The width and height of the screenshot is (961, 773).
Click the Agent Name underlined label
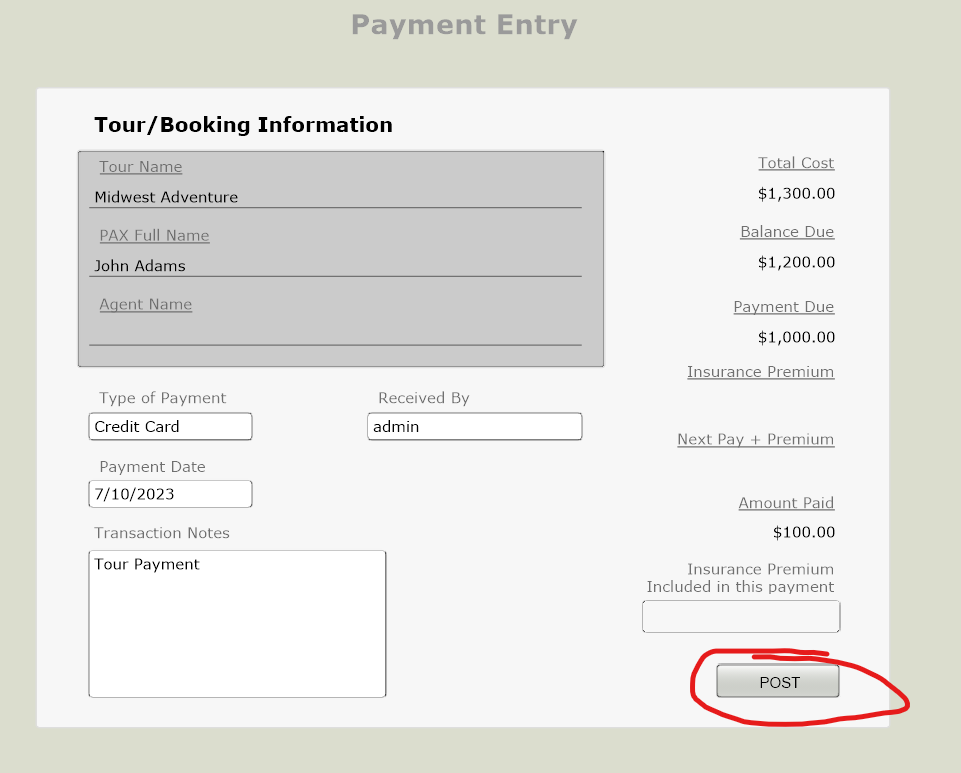[145, 305]
